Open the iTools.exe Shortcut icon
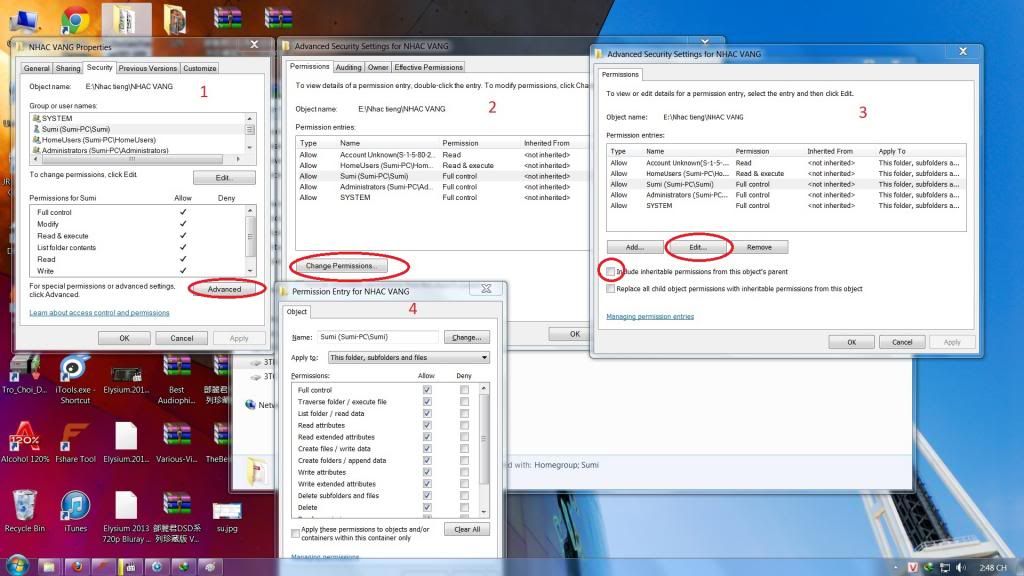This screenshot has width=1024, height=576. (75, 379)
